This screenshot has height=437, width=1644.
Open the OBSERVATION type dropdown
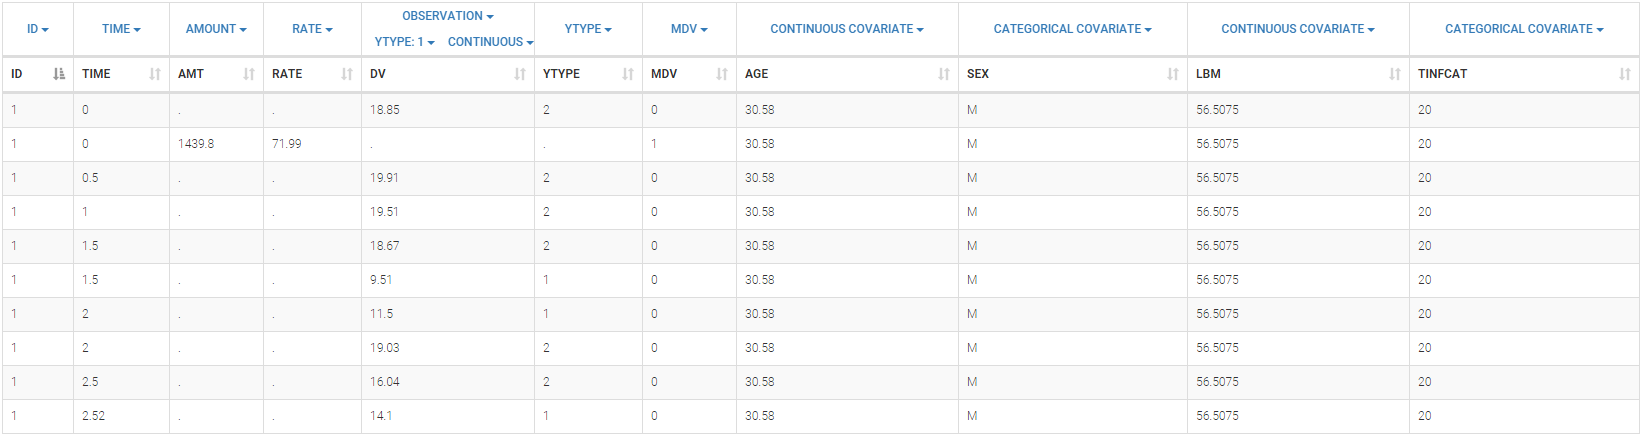(448, 16)
